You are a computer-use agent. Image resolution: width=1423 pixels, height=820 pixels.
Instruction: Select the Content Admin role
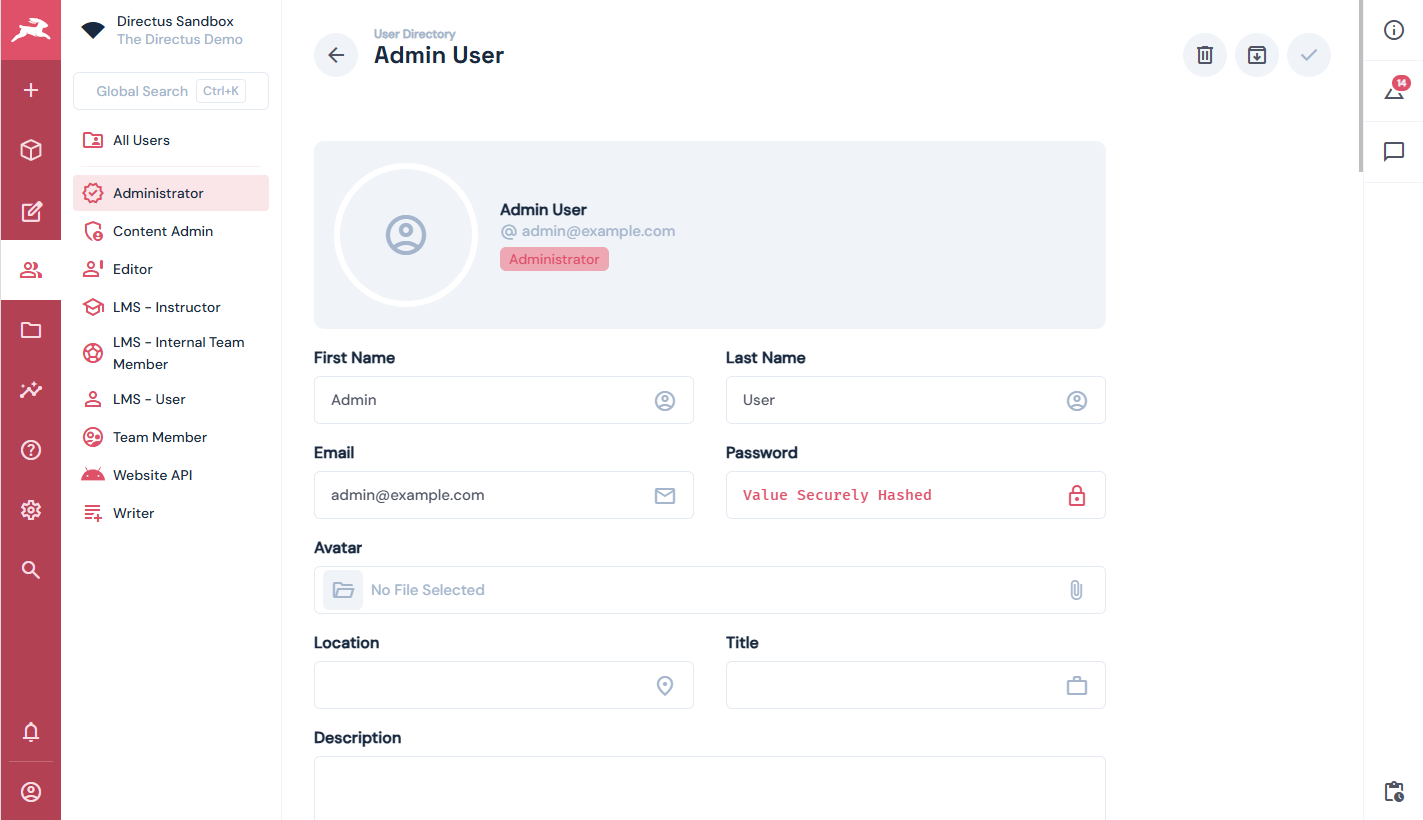pyautogui.click(x=163, y=231)
